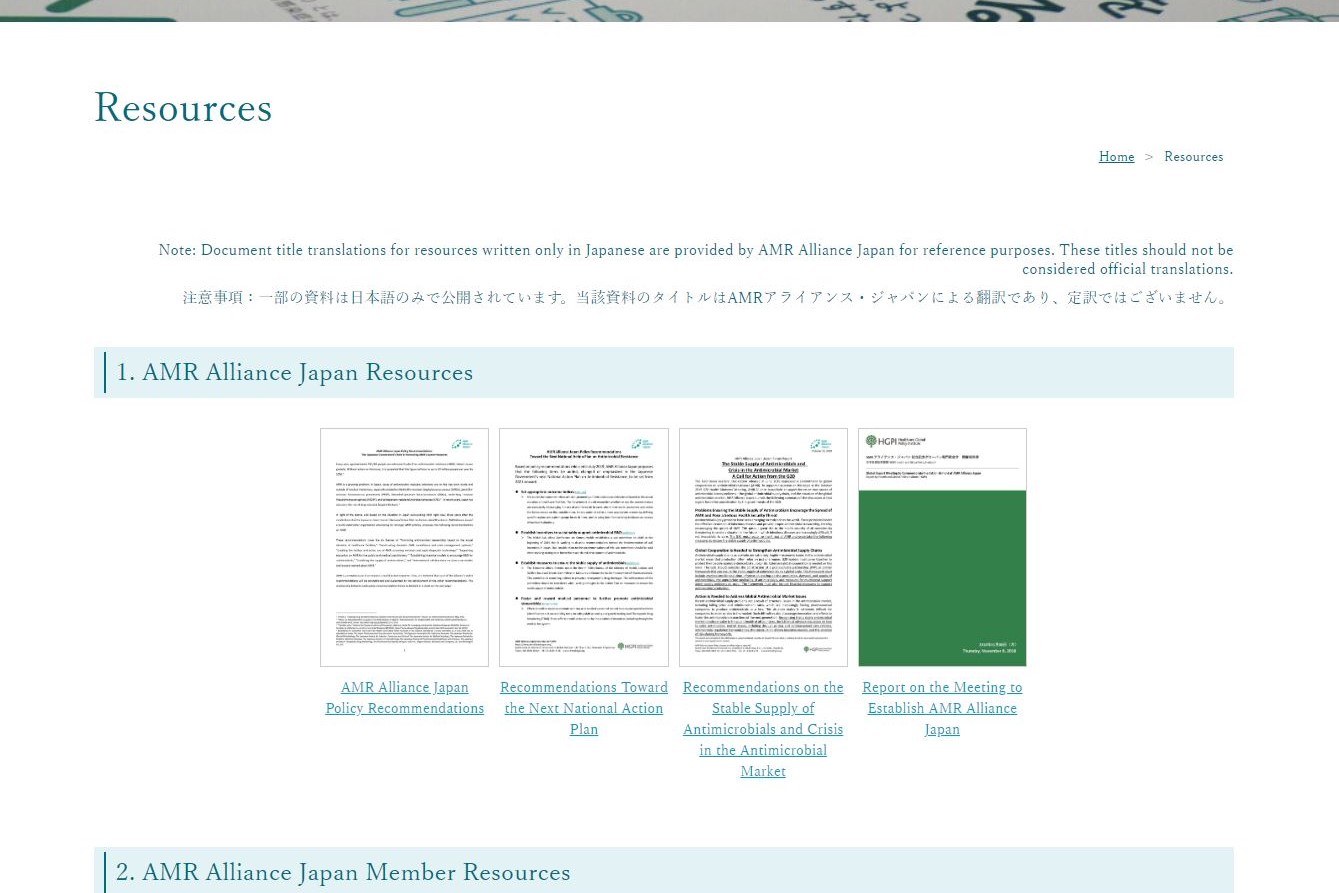The height and width of the screenshot is (893, 1339).
Task: Click the Japanese 注意事項 note text
Action: coord(705,298)
